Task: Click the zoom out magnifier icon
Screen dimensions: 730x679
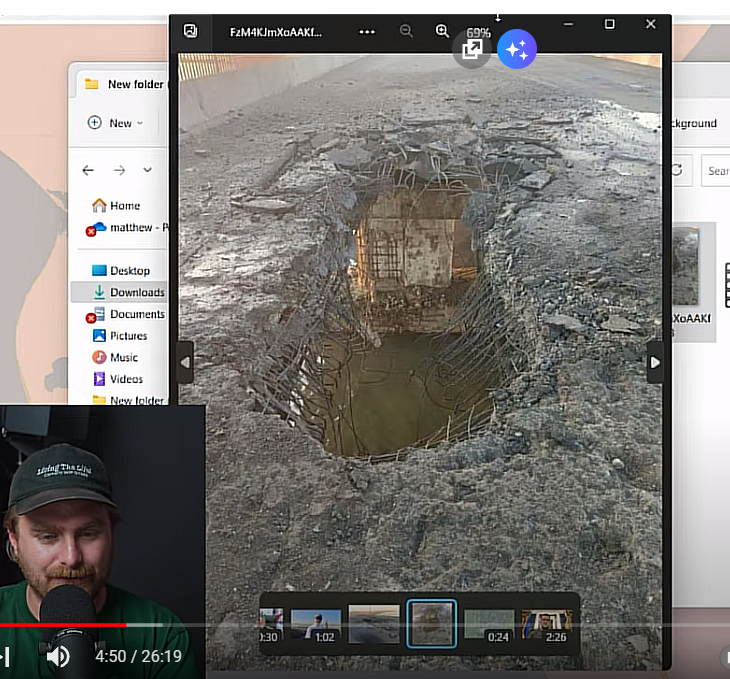Action: point(406,31)
